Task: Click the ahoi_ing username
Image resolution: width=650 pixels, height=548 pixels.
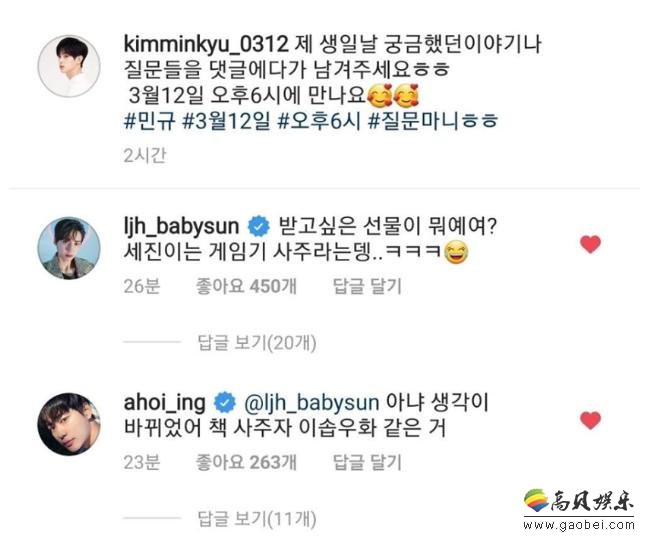Action: 165,403
